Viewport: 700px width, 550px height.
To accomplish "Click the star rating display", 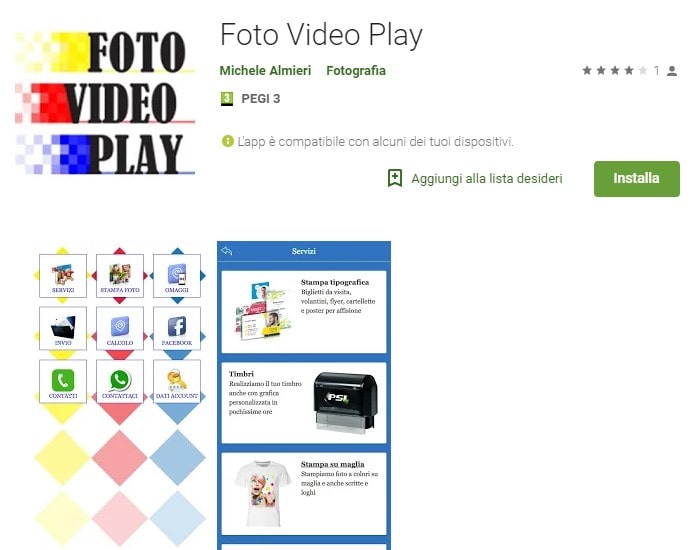I will [x=614, y=71].
